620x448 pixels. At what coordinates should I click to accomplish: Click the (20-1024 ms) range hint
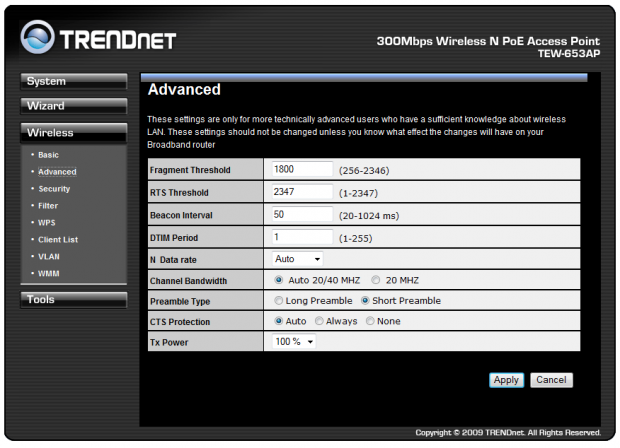pyautogui.click(x=369, y=216)
